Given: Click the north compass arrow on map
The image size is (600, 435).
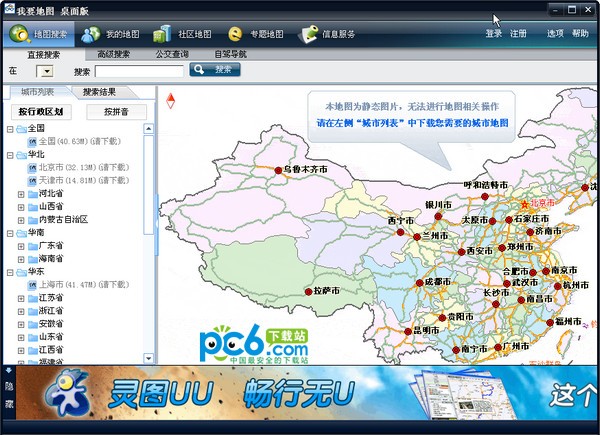Looking at the screenshot, I should click(x=171, y=99).
